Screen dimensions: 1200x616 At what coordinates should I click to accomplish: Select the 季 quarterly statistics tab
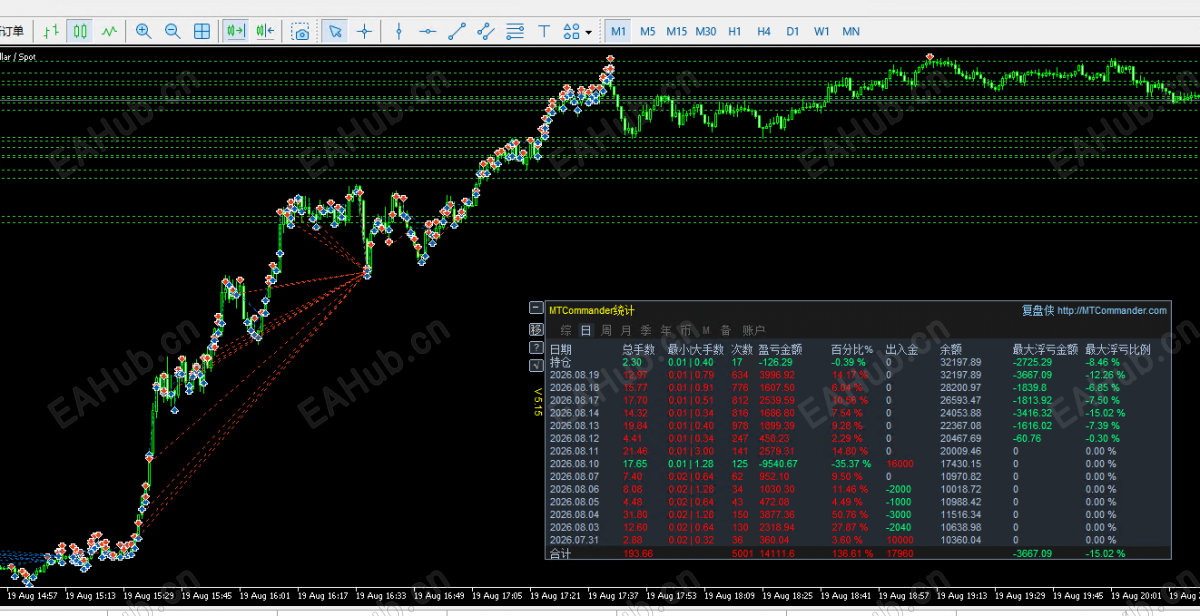pyautogui.click(x=646, y=330)
